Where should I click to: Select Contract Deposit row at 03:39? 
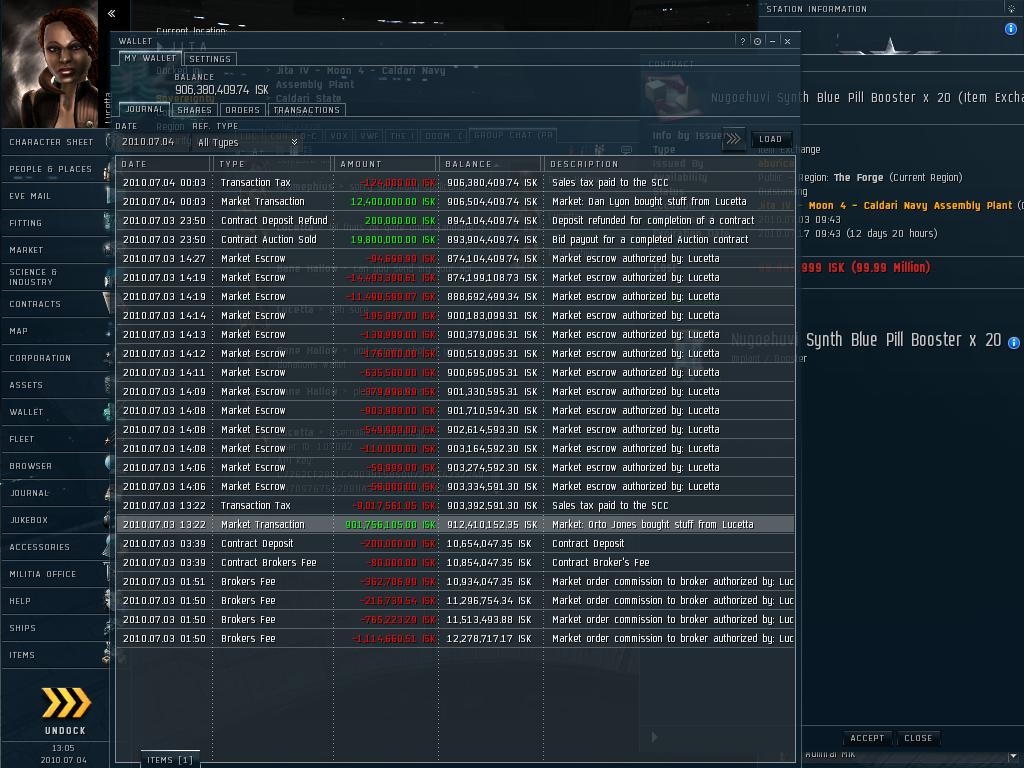point(455,543)
